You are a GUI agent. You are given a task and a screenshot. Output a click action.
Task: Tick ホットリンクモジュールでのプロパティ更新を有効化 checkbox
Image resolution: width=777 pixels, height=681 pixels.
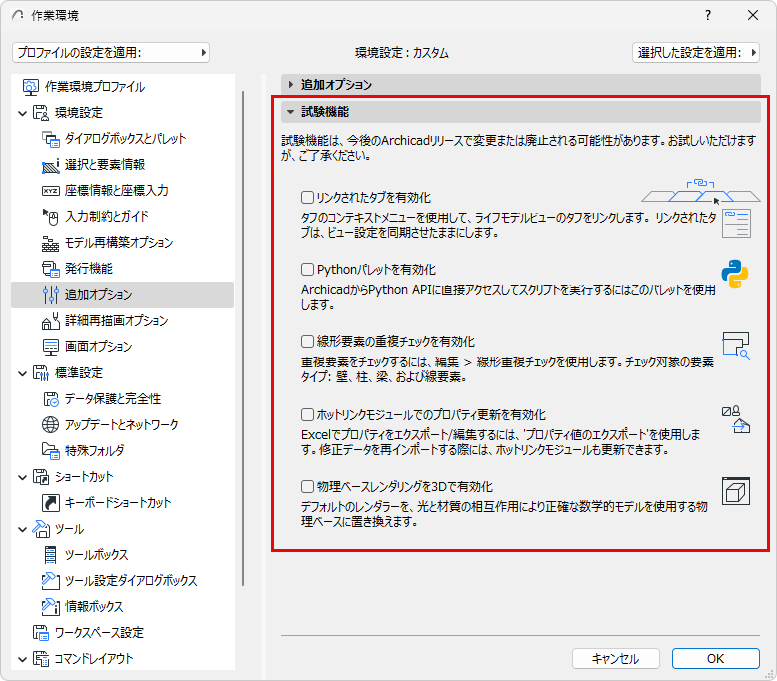click(307, 414)
